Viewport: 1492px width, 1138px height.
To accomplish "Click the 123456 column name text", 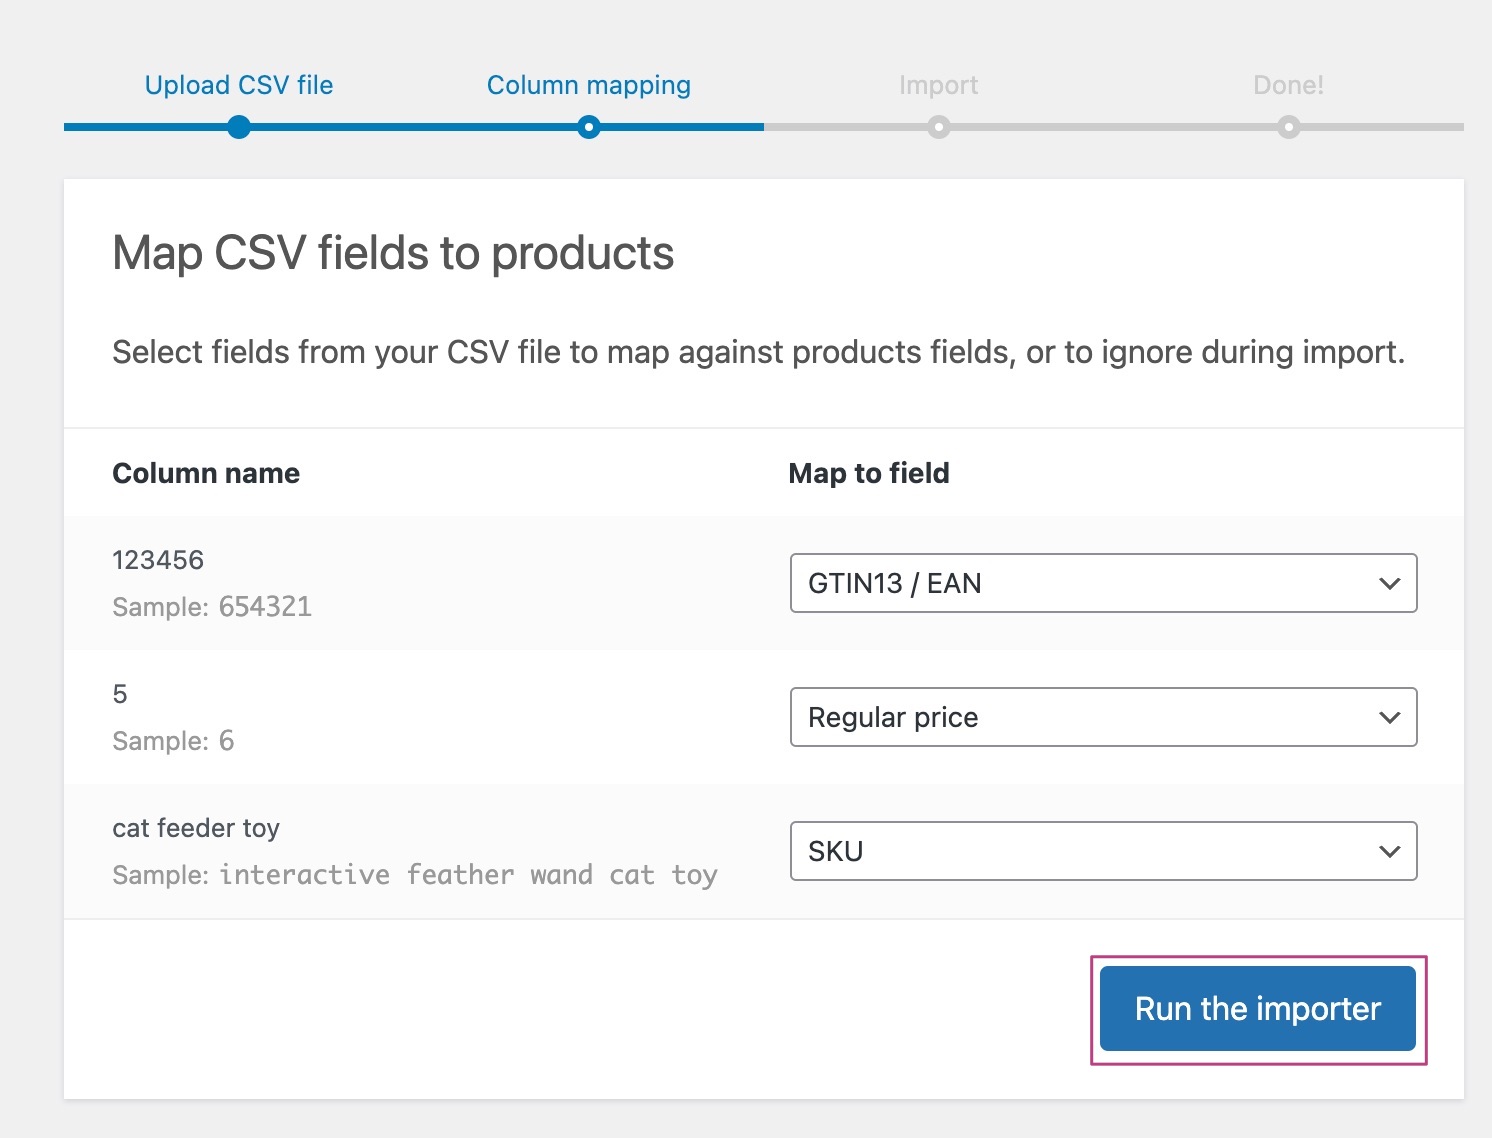I will pyautogui.click(x=158, y=560).
